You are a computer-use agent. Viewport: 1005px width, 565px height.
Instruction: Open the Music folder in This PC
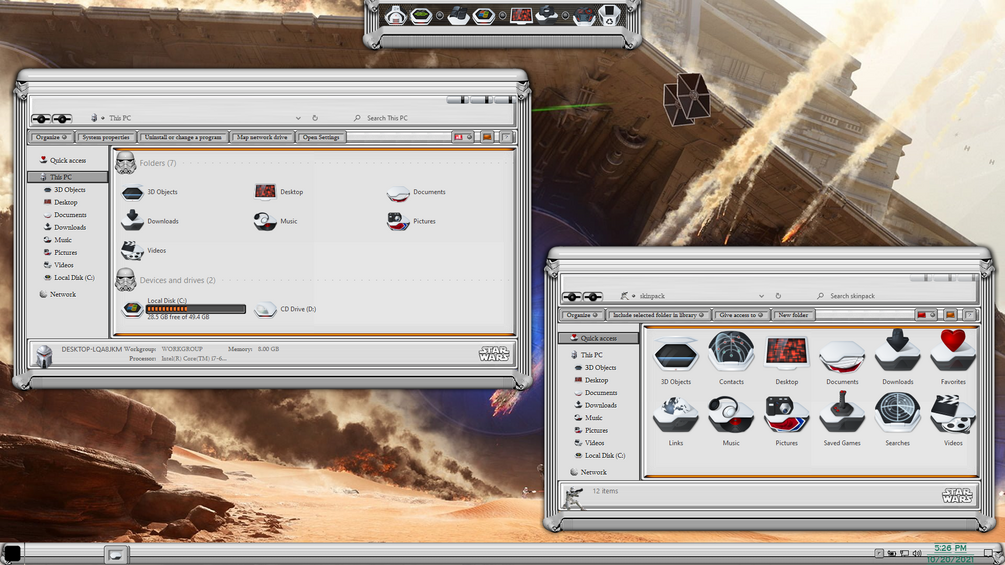(276, 221)
